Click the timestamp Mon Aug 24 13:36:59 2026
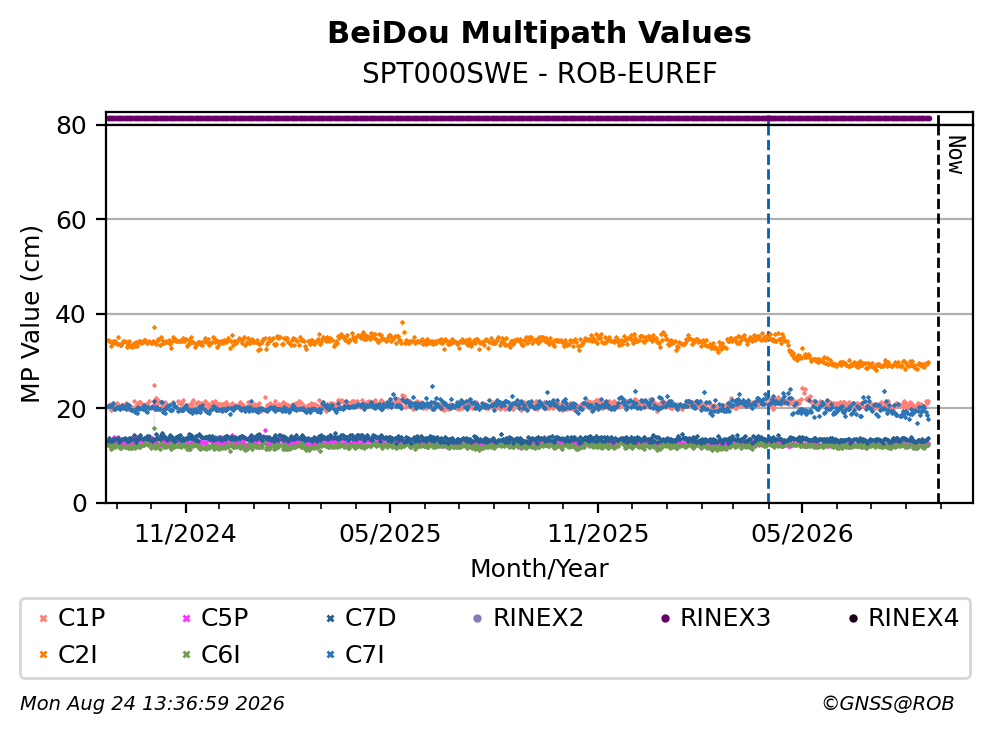 152,704
